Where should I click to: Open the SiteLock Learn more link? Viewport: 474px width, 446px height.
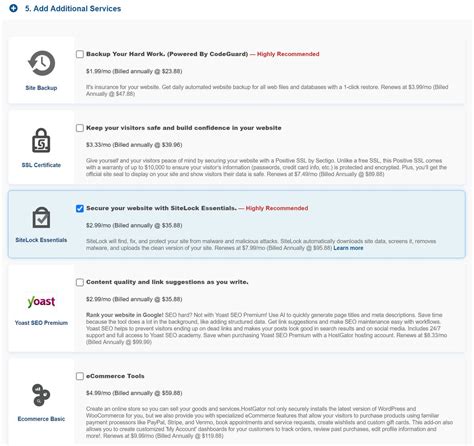(348, 248)
